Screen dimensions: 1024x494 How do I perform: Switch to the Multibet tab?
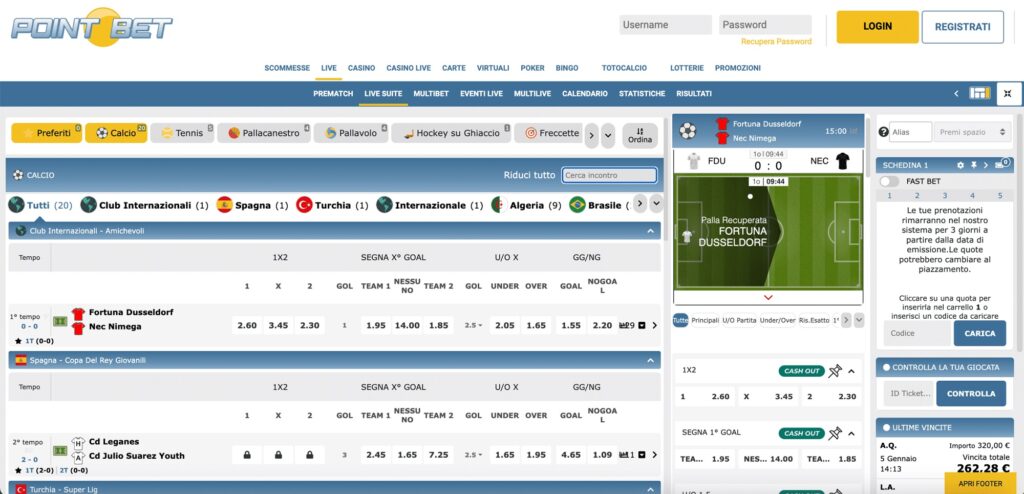click(431, 93)
